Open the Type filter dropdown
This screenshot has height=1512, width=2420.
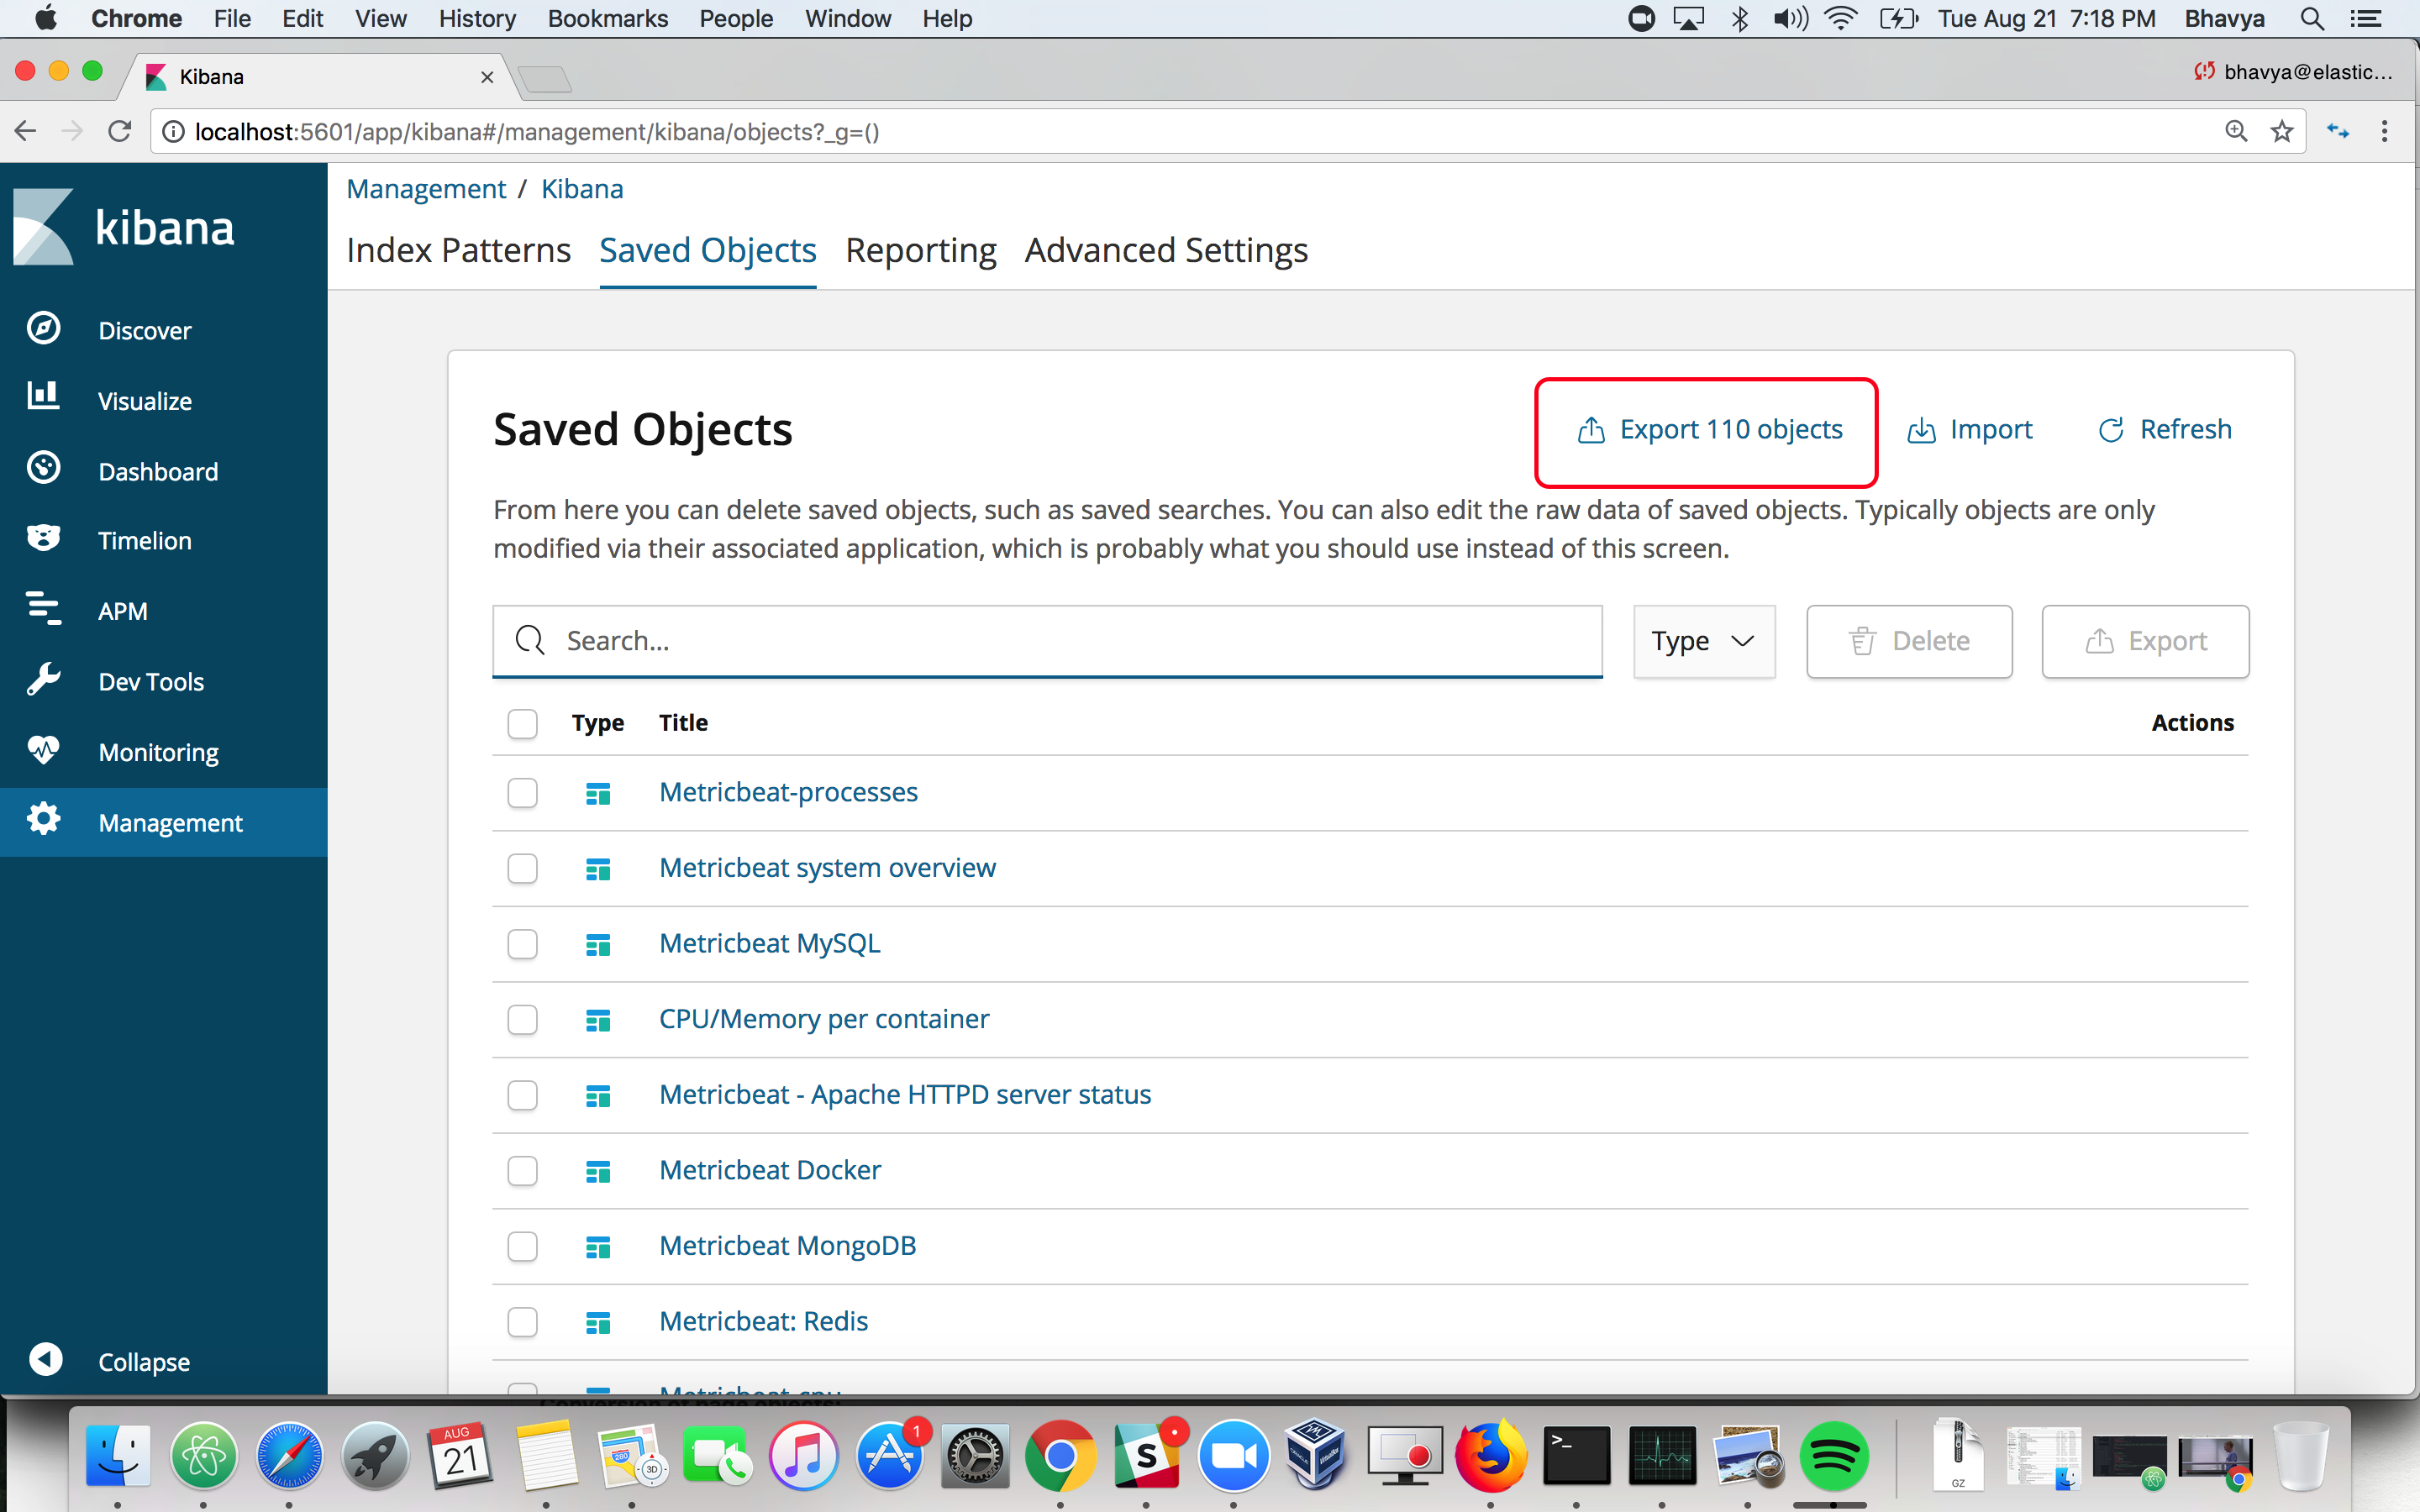click(x=1703, y=641)
